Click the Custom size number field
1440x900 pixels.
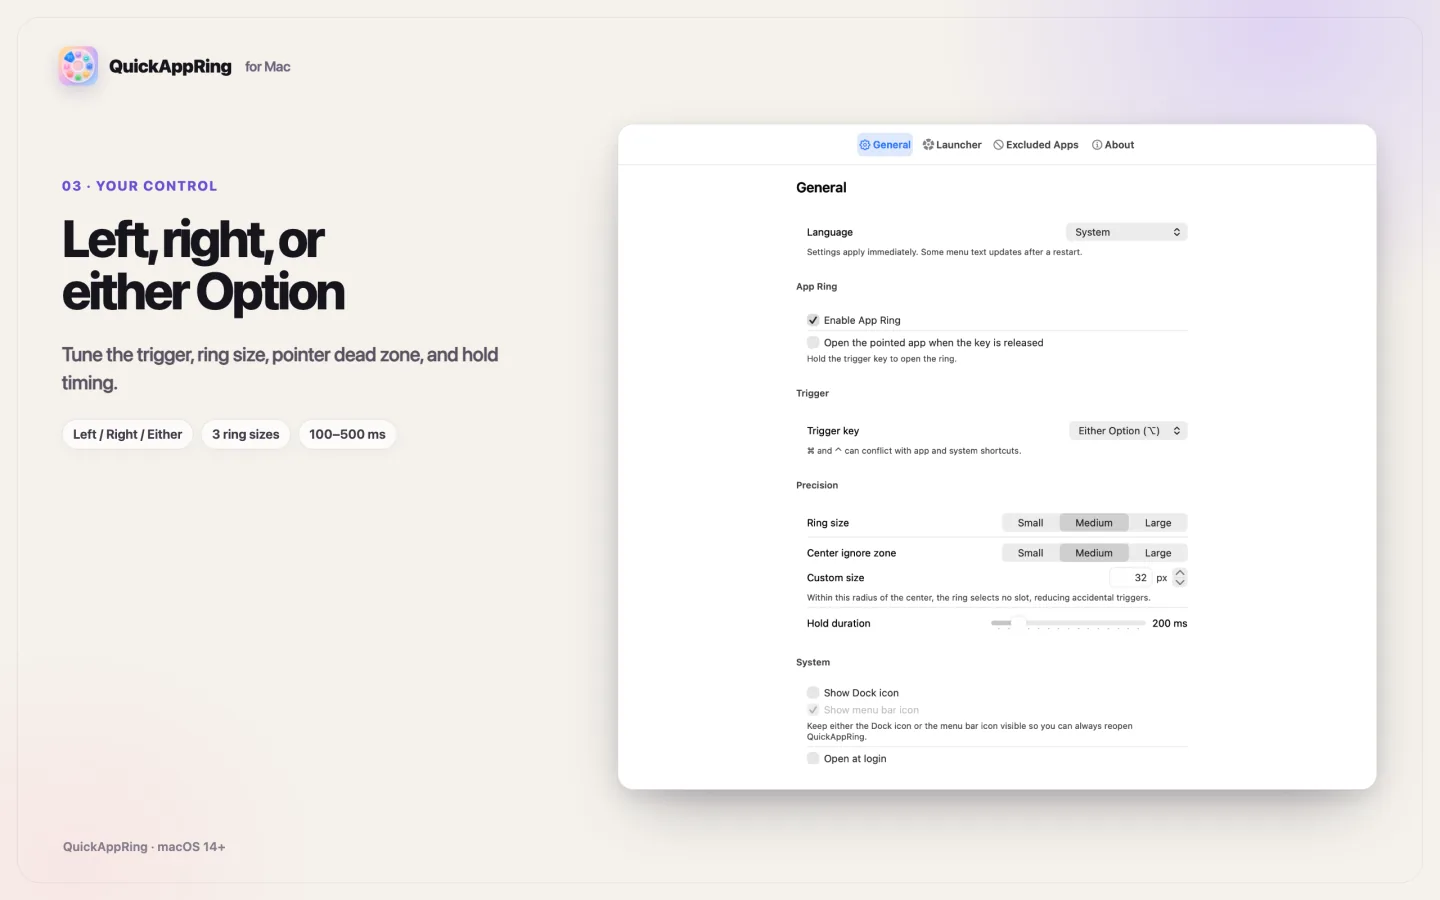point(1131,578)
